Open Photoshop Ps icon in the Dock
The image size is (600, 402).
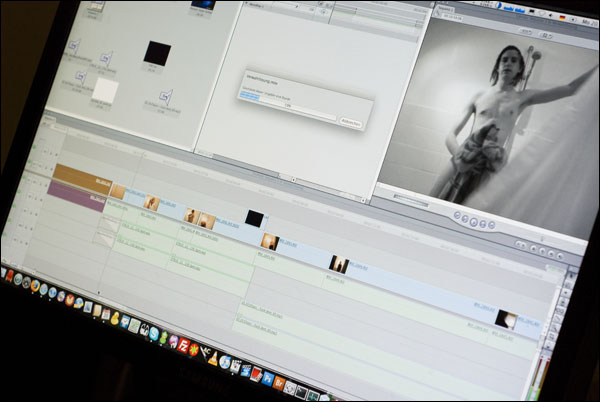click(x=268, y=378)
